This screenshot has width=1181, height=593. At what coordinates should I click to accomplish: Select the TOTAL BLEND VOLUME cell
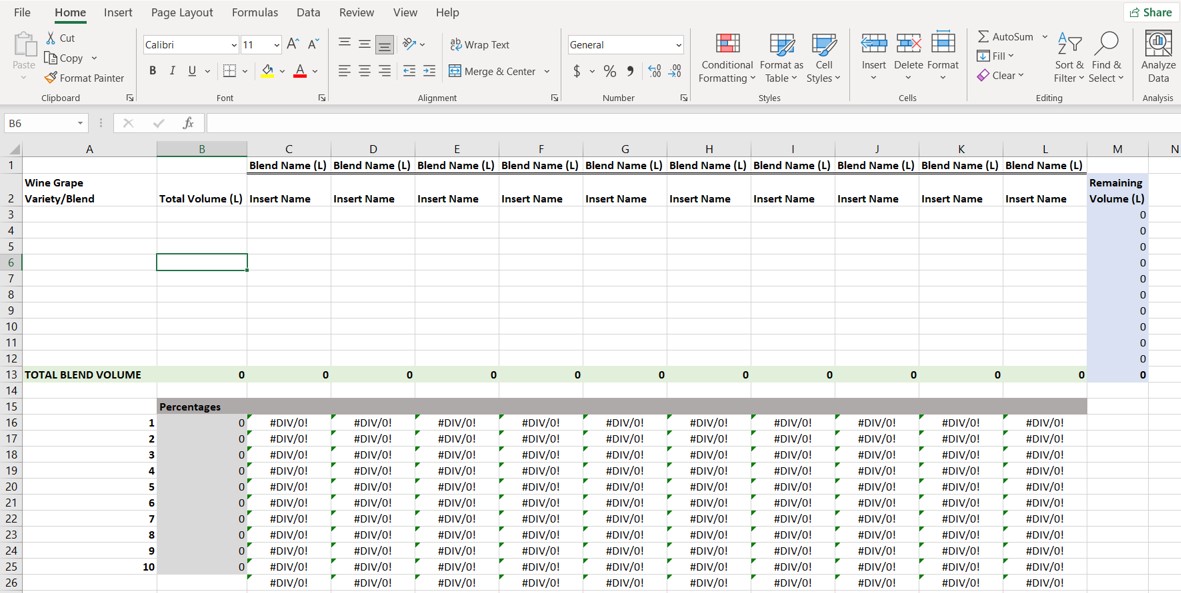coord(90,374)
